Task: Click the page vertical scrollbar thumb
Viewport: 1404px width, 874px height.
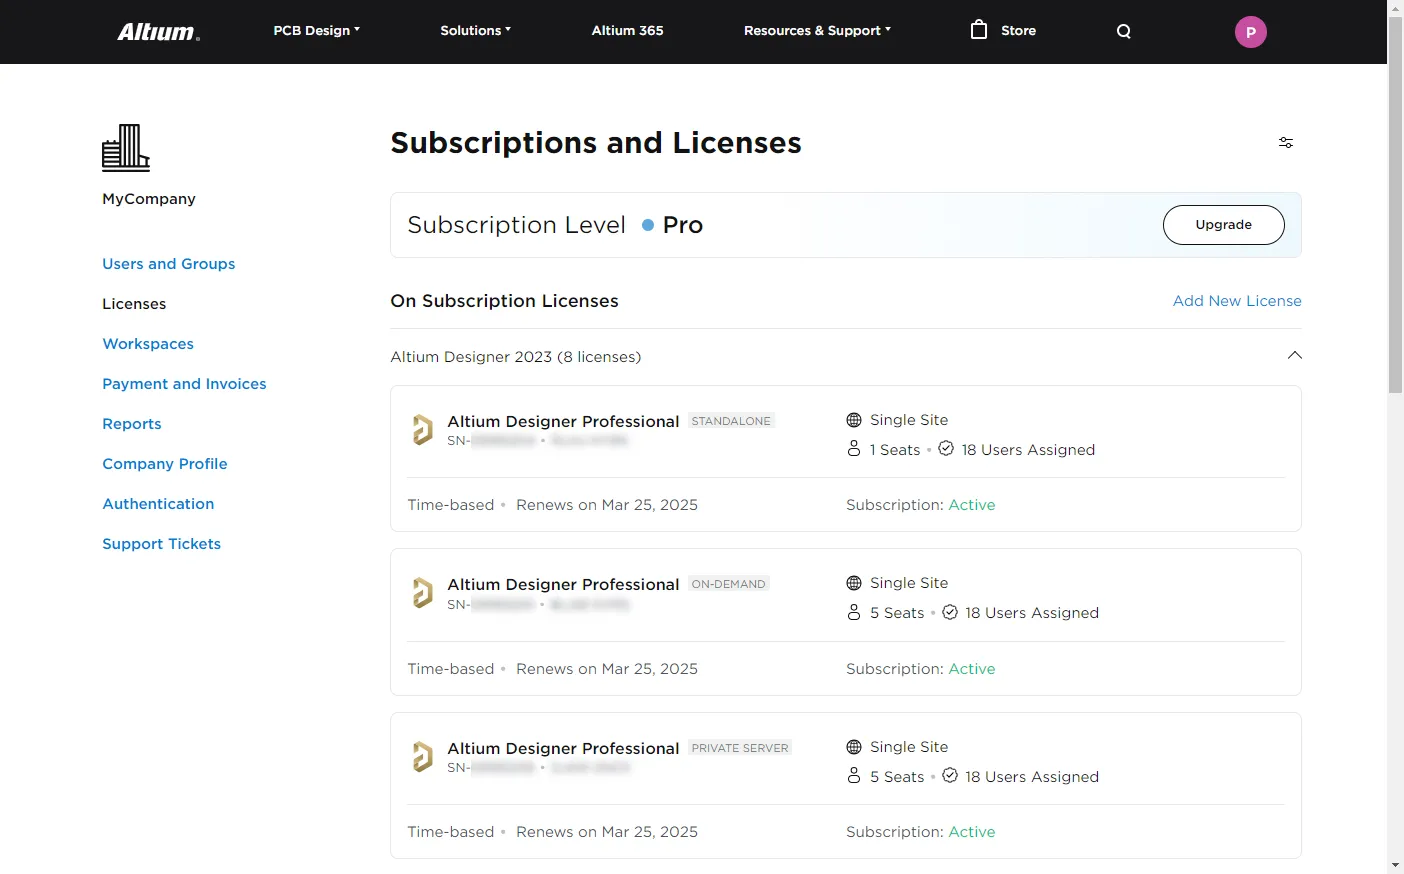Action: 1396,205
